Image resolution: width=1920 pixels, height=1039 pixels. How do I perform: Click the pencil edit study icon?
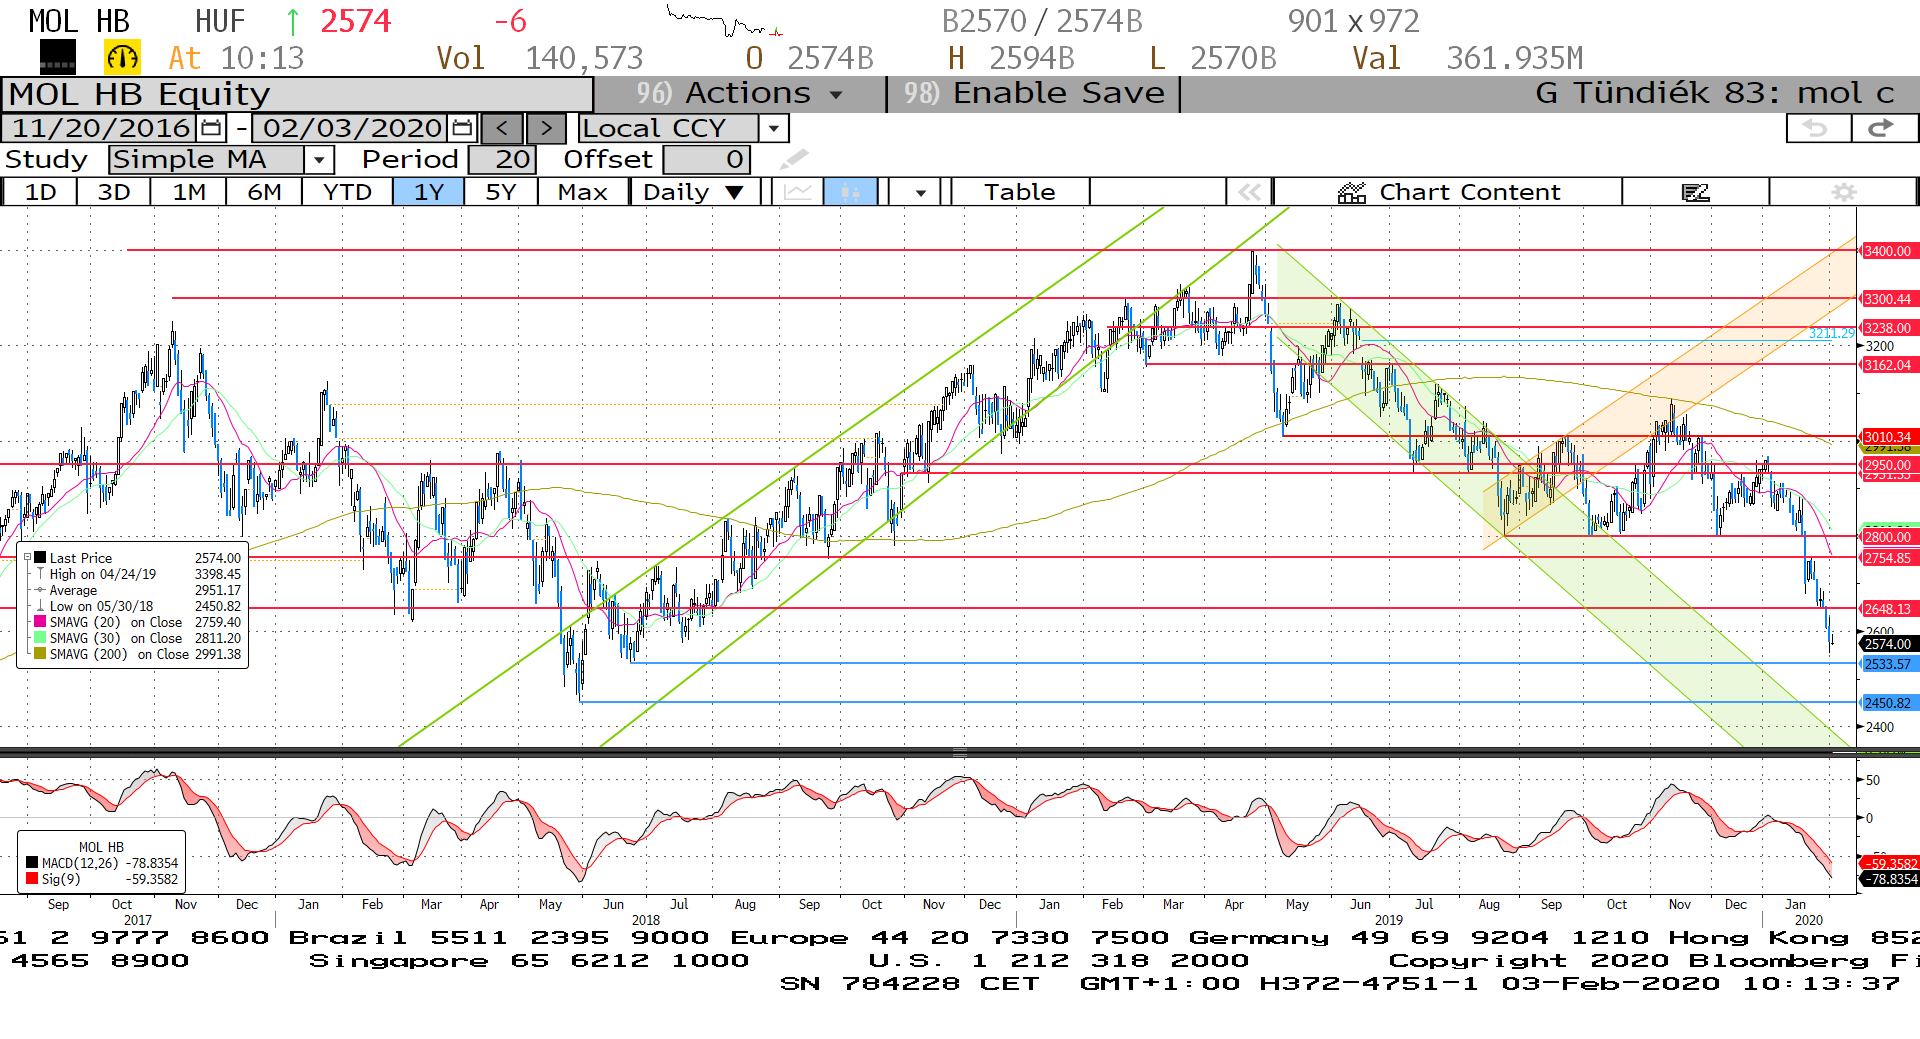click(794, 159)
